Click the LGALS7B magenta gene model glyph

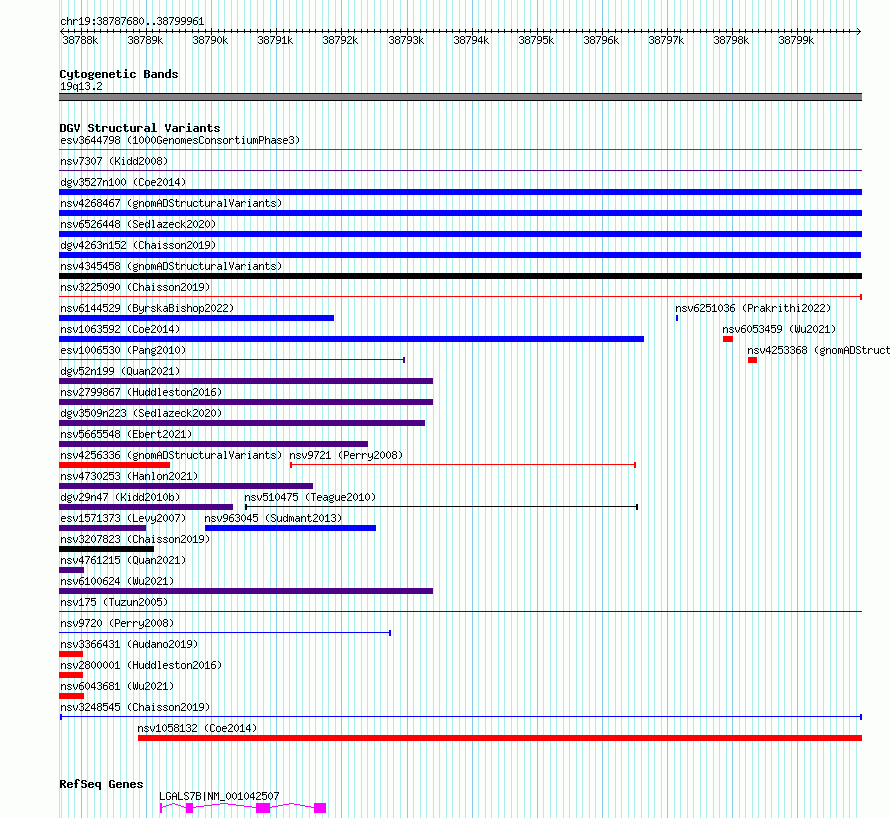(243, 808)
